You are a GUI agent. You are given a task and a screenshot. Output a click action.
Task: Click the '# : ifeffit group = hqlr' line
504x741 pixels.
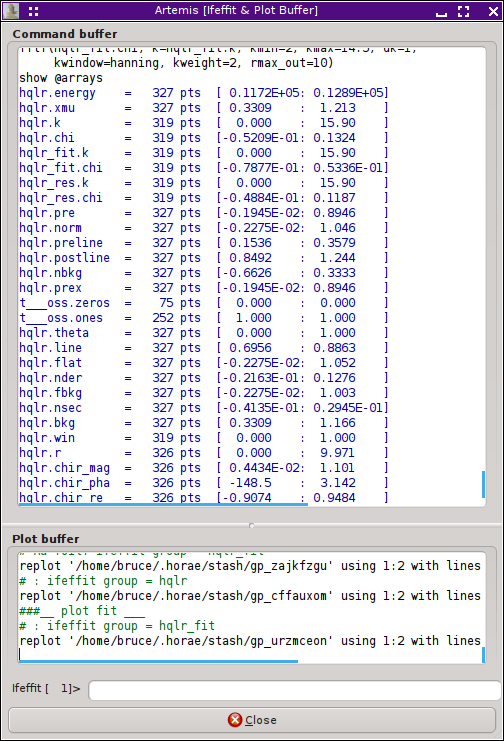(x=103, y=581)
